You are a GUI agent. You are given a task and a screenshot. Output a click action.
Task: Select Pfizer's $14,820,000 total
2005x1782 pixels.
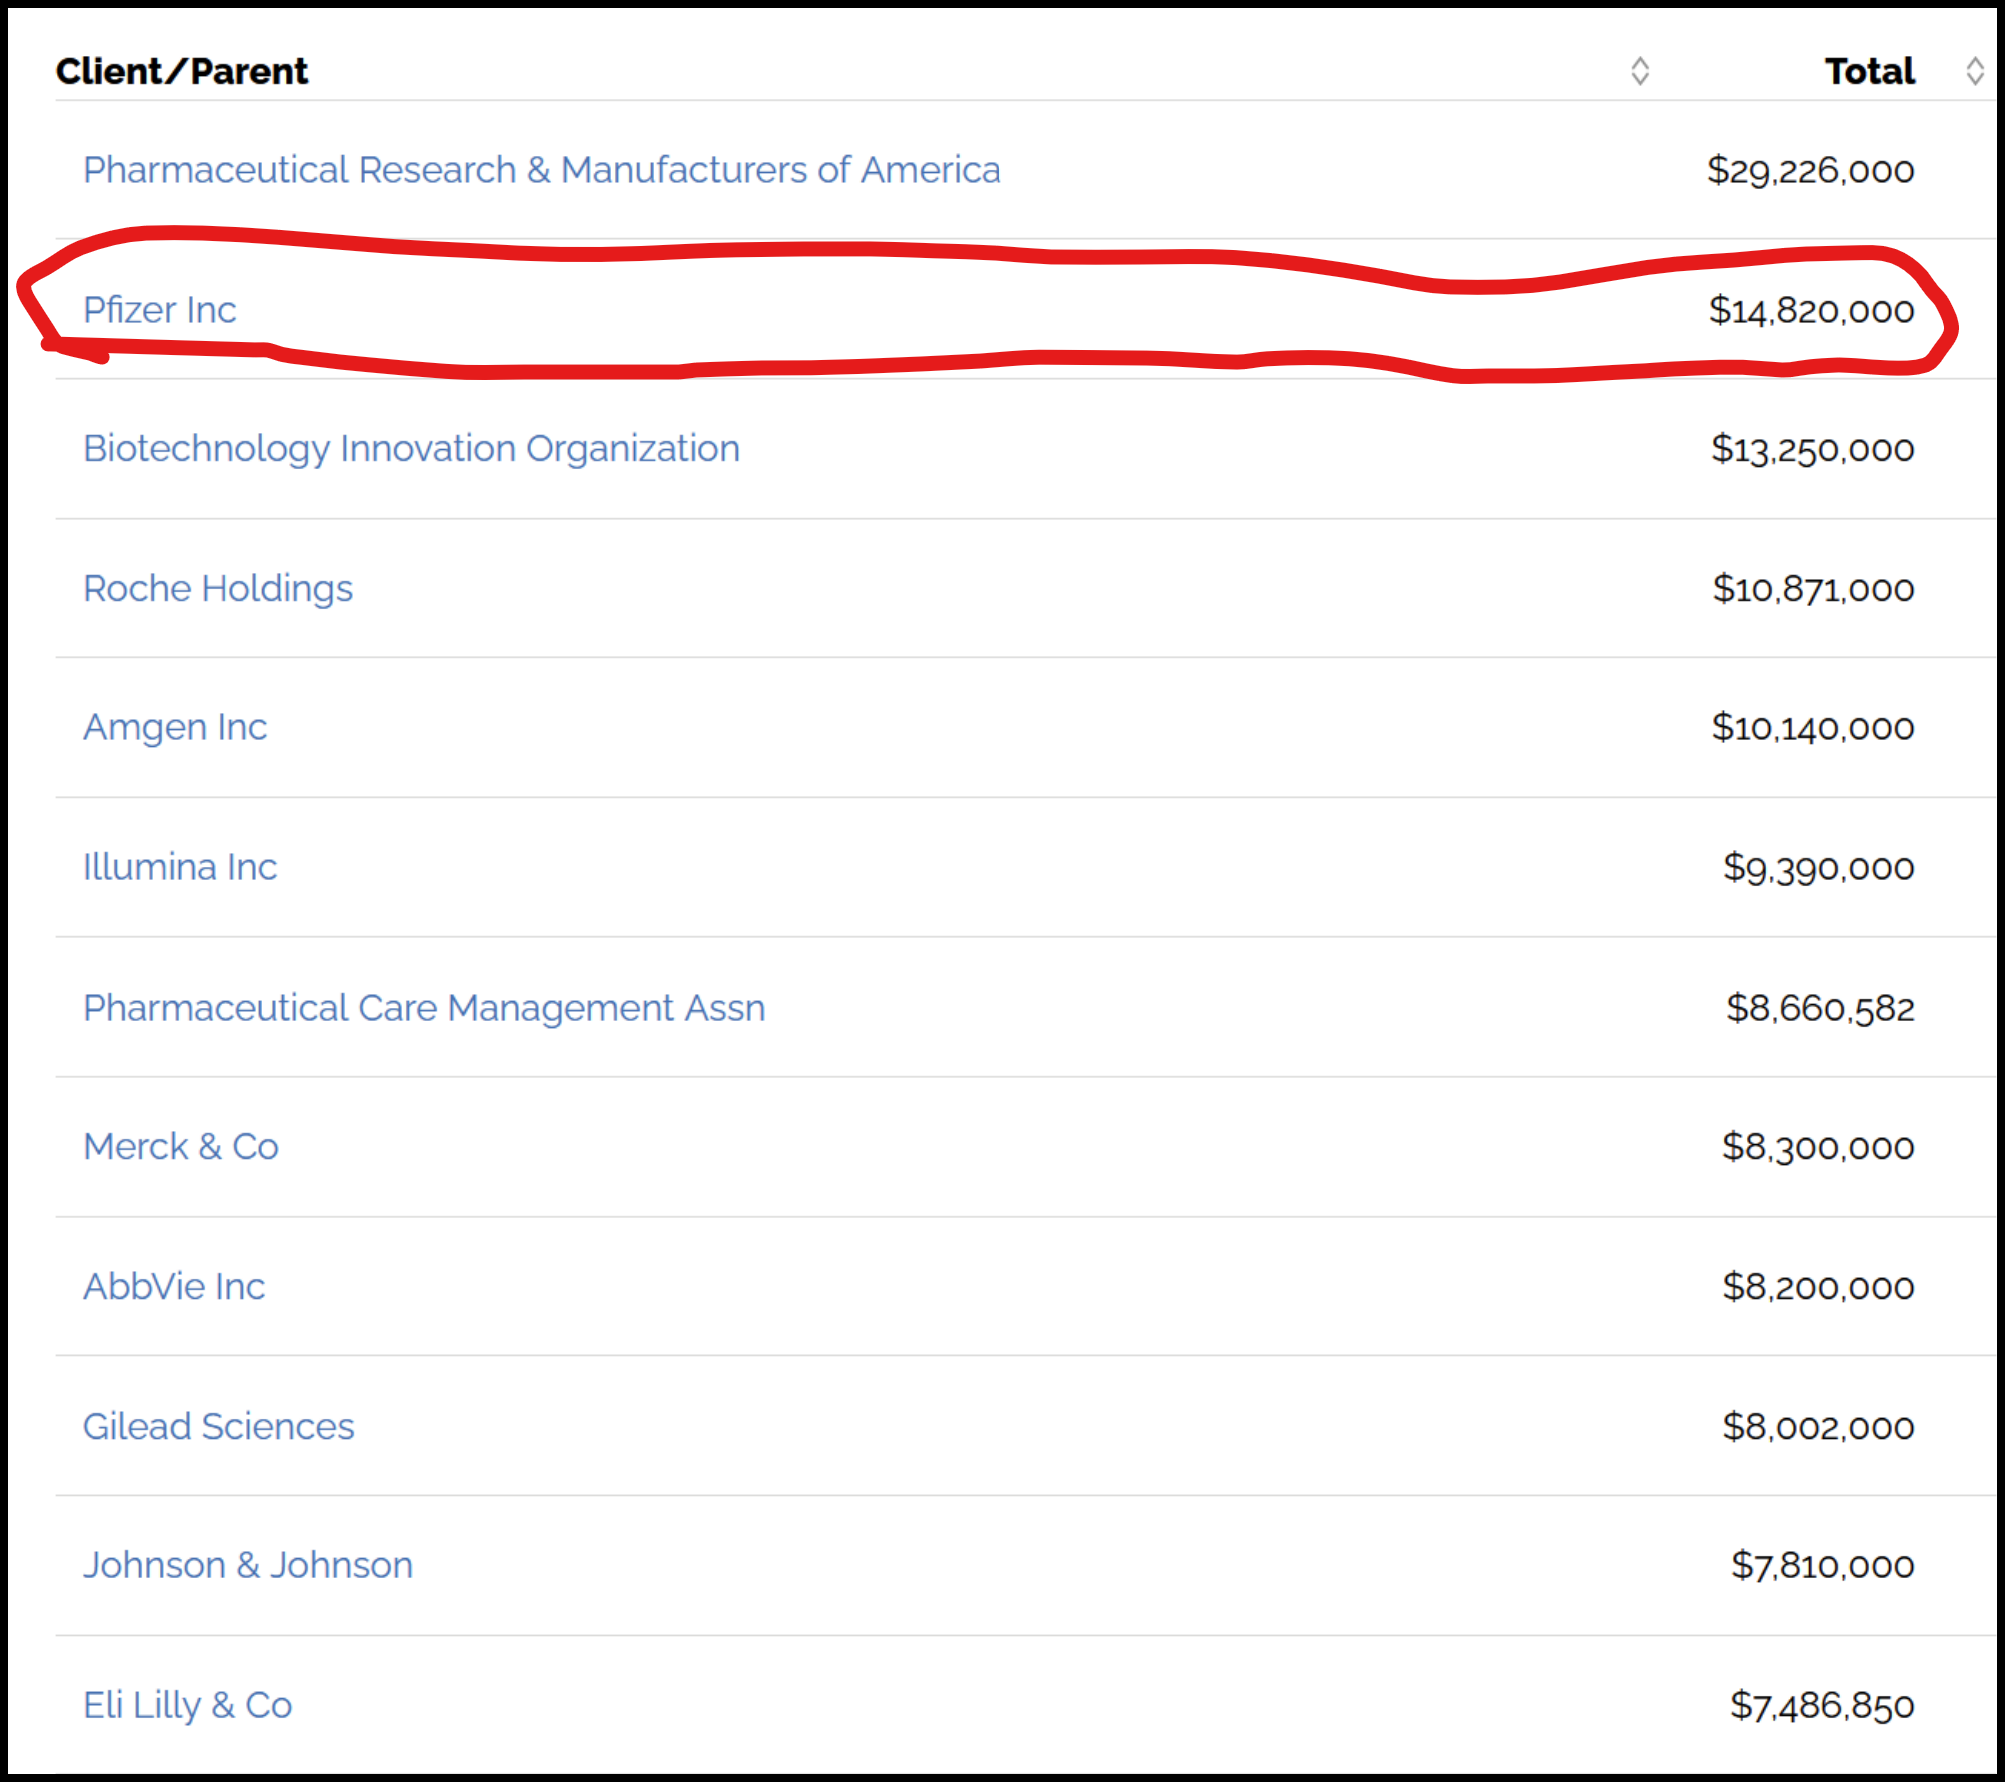click(x=1812, y=311)
